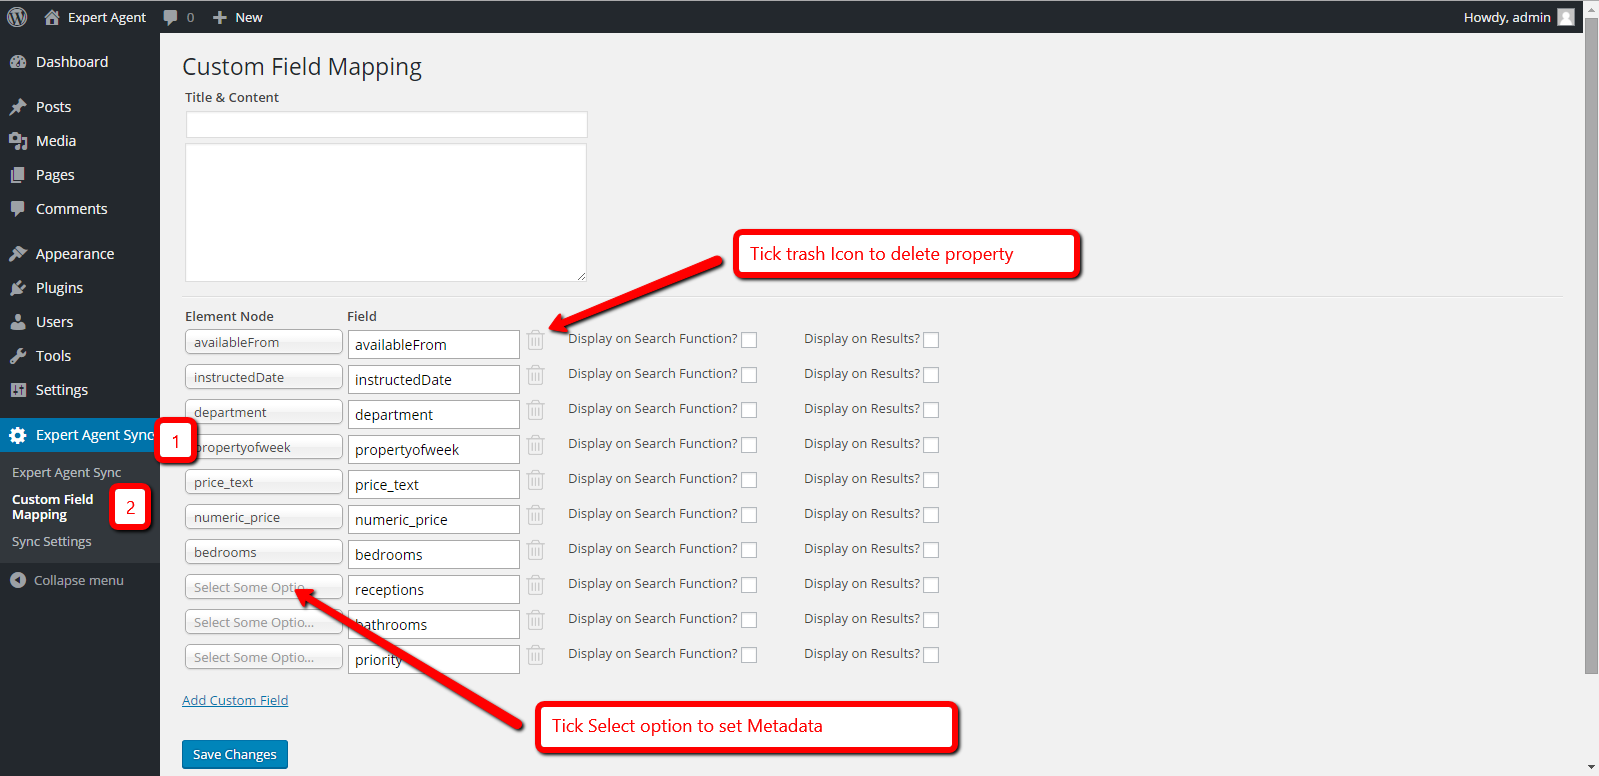Open the availableFrom Element Node dropdown
1599x776 pixels.
point(263,342)
